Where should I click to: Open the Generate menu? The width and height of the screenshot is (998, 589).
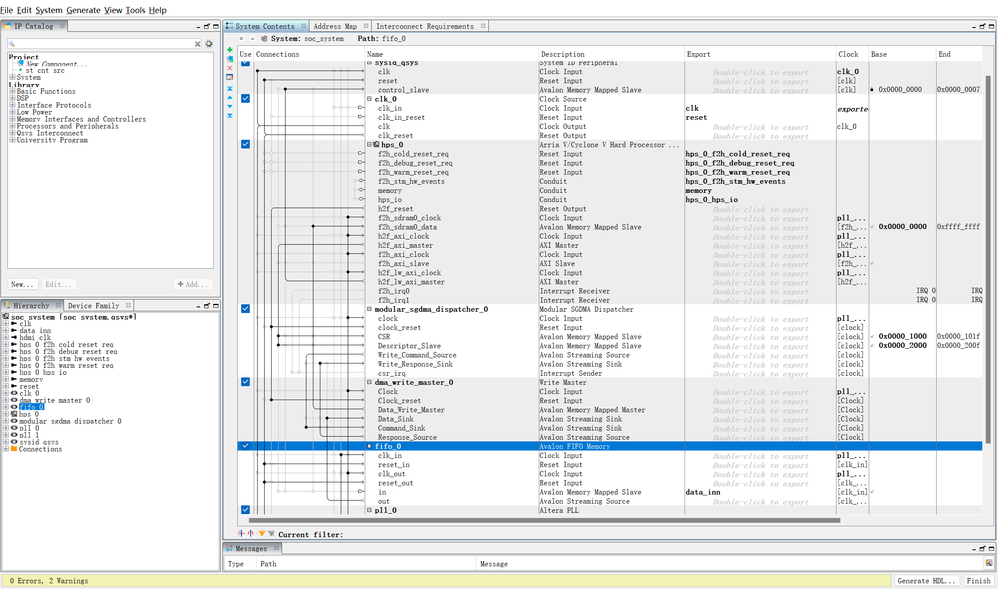pyautogui.click(x=83, y=10)
